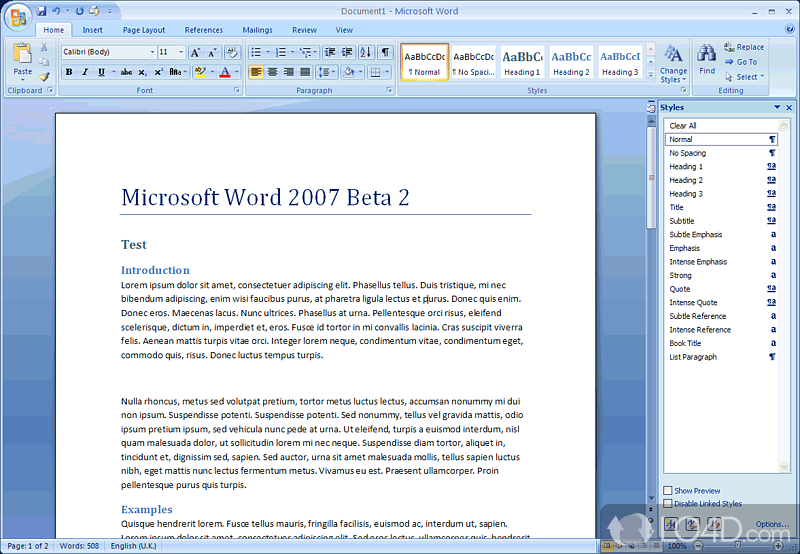Expand the styles gallery More arrow
The image size is (800, 554).
point(651,74)
